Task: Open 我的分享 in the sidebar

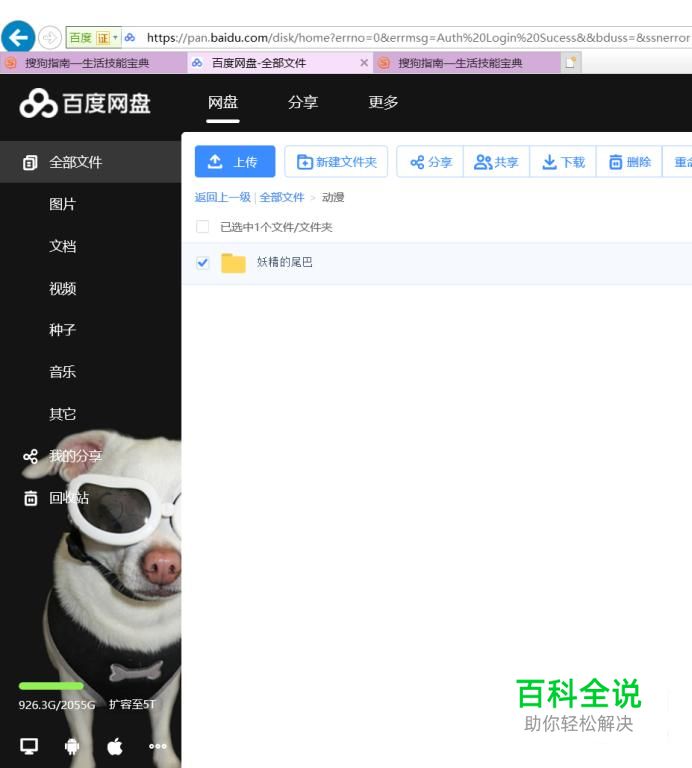Action: pyautogui.click(x=75, y=456)
